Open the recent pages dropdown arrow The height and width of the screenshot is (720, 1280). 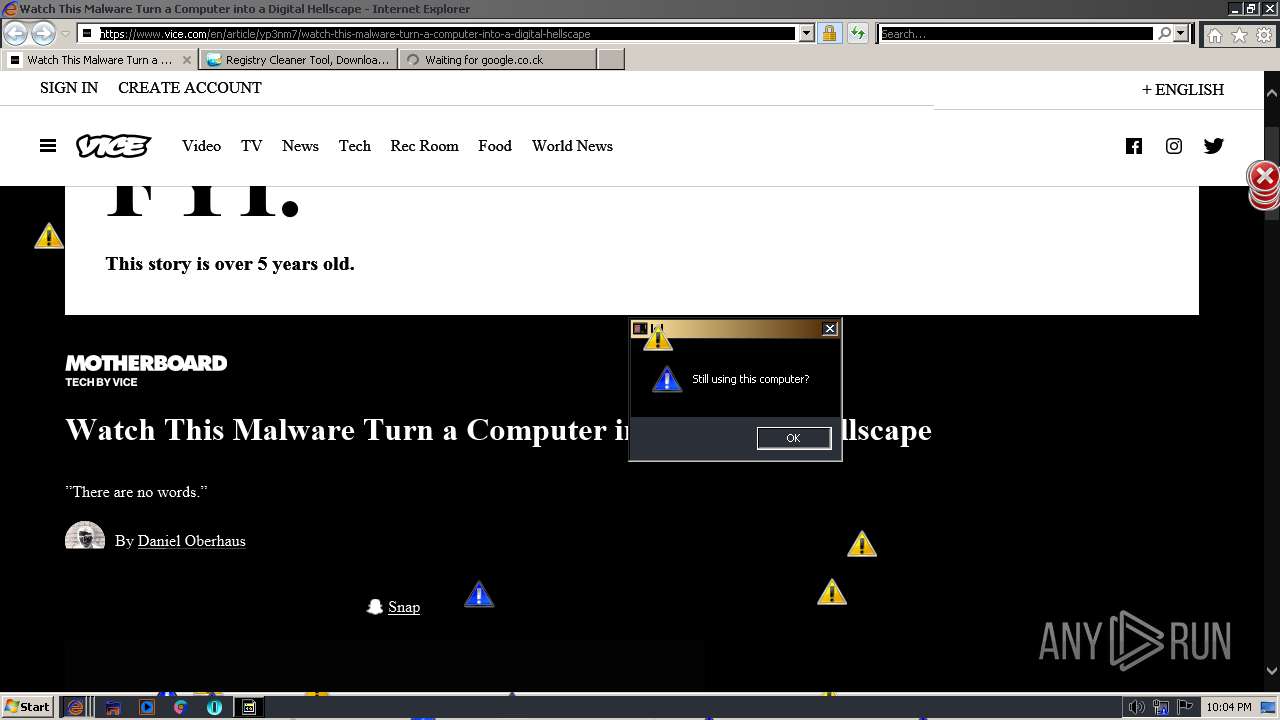click(66, 34)
